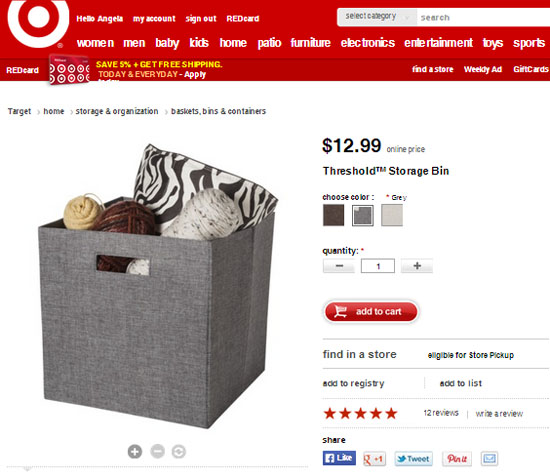Zoom in on the product image
This screenshot has height=473, width=550.
[135, 451]
